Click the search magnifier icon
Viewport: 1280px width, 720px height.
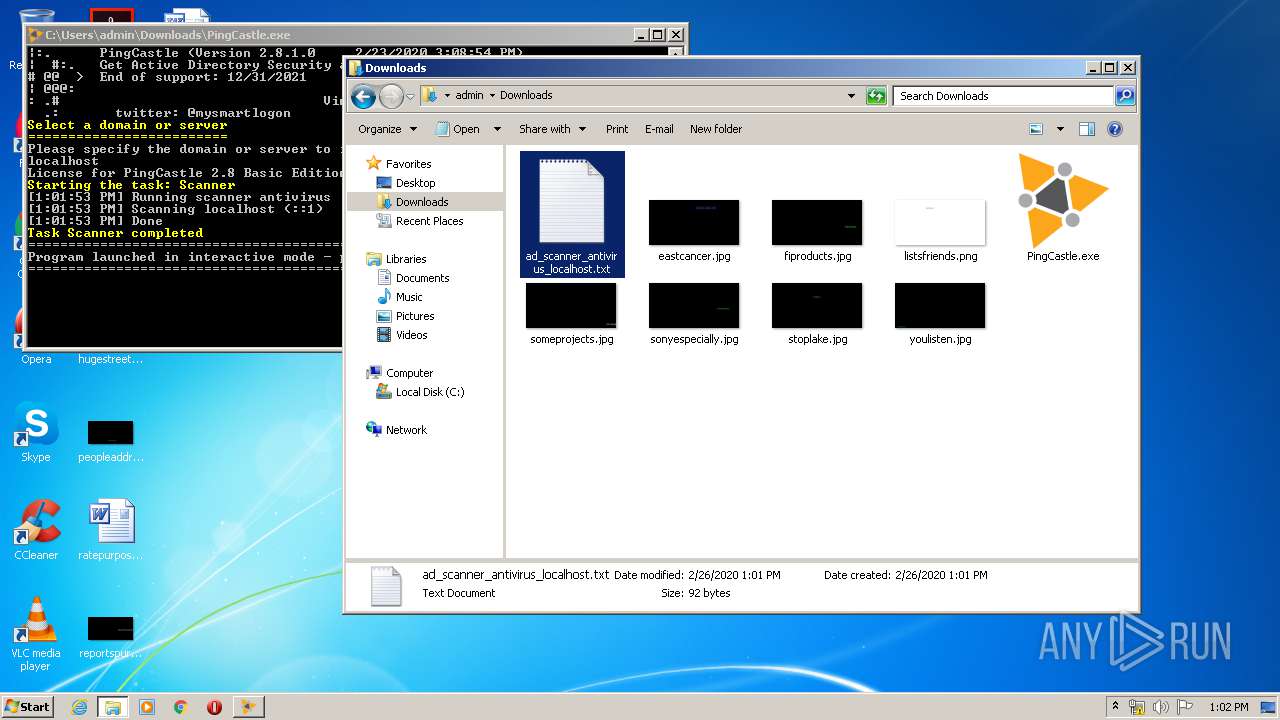(1125, 96)
